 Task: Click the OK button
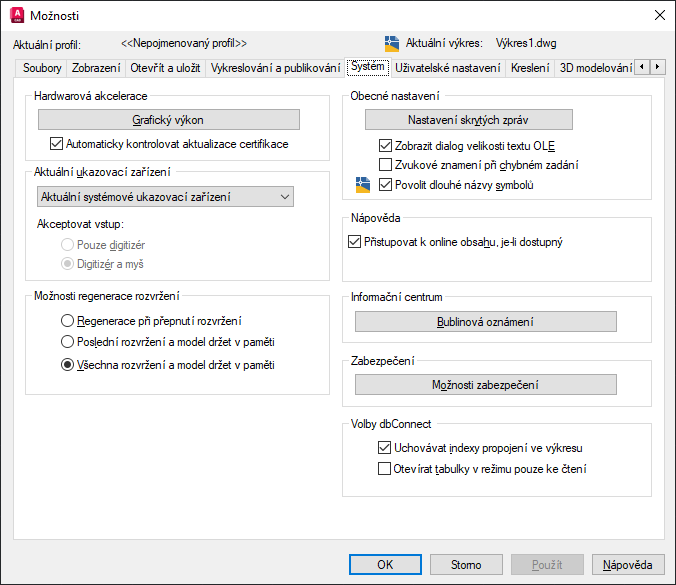pos(385,565)
